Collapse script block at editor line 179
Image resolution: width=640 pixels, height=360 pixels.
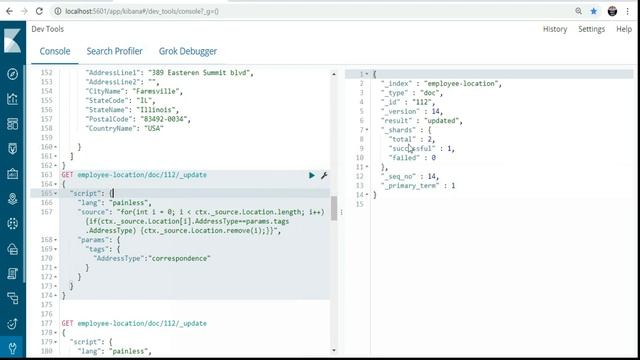(x=56, y=342)
